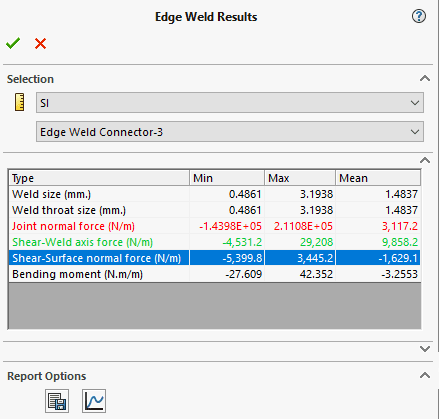Click the Bending moment mean value -3.2553

tap(400, 274)
